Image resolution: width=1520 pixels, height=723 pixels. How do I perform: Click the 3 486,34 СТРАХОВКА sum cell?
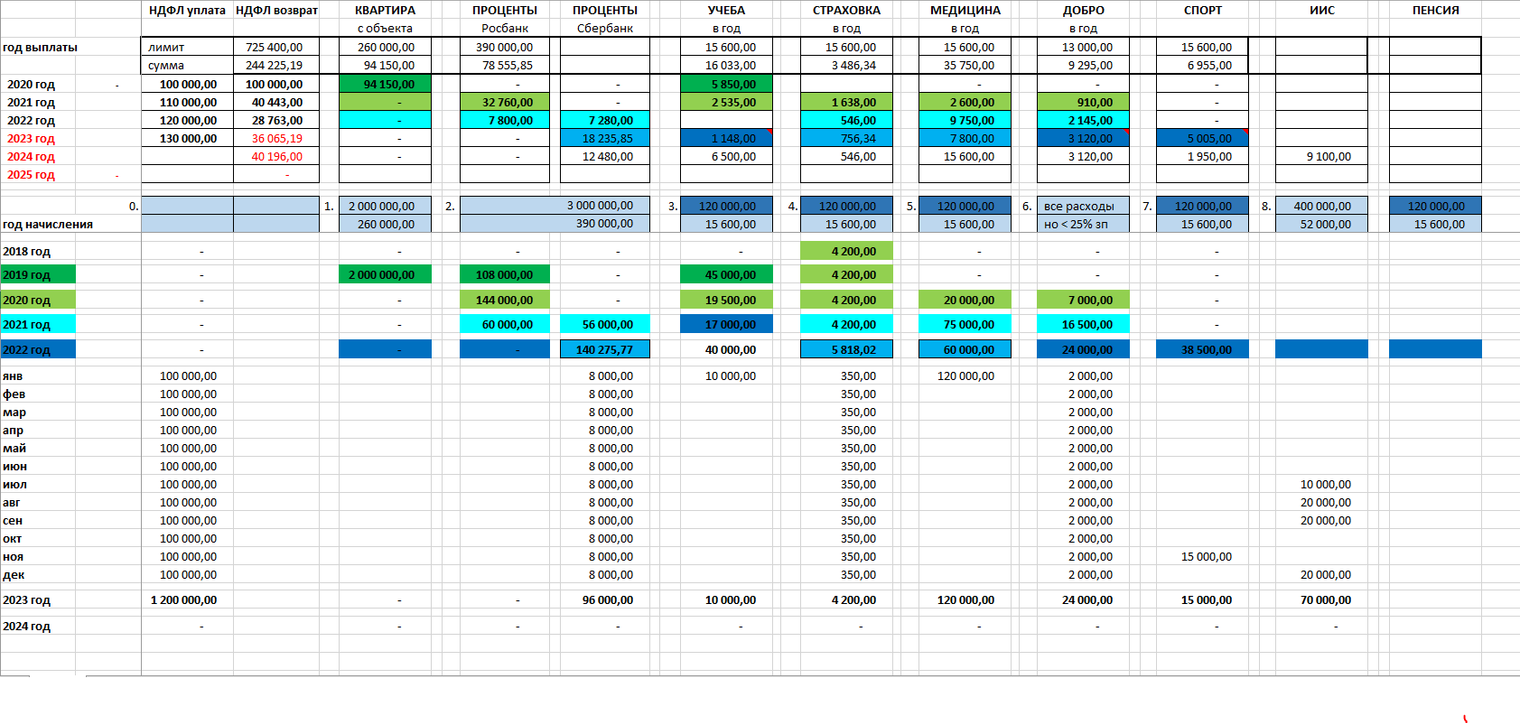pos(846,65)
